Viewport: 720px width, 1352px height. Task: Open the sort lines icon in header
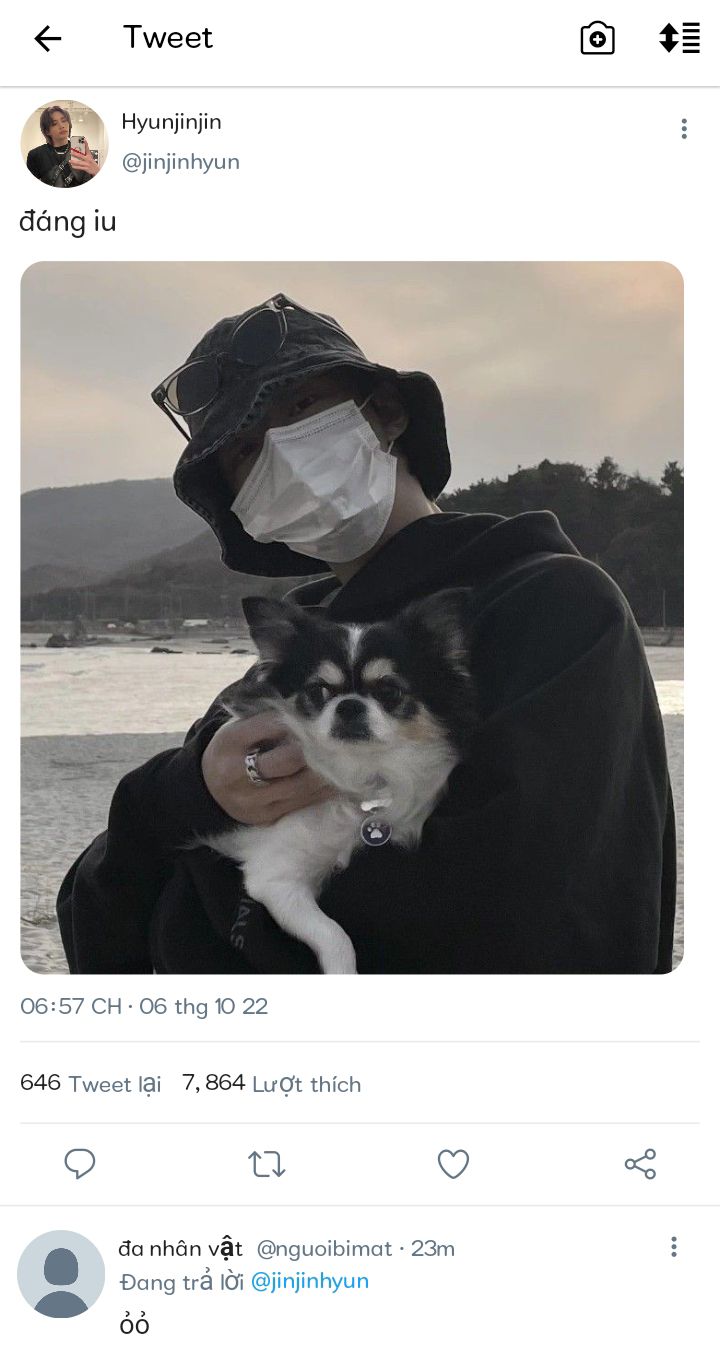point(679,38)
